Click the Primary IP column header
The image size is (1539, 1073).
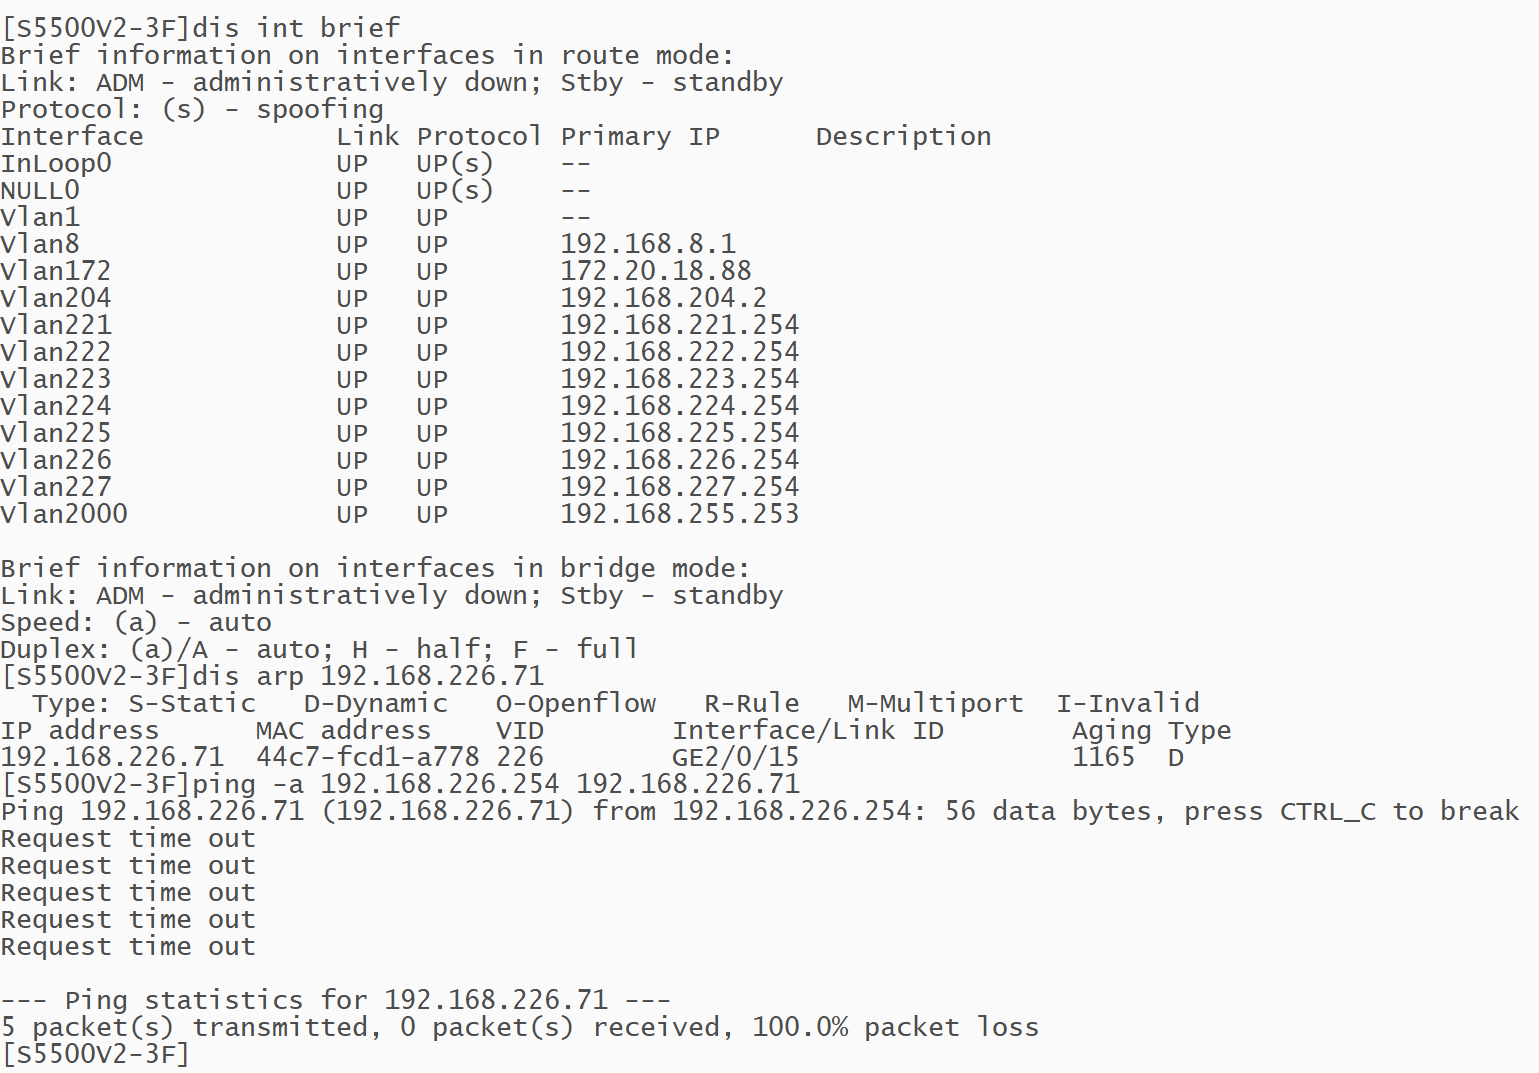click(x=639, y=136)
